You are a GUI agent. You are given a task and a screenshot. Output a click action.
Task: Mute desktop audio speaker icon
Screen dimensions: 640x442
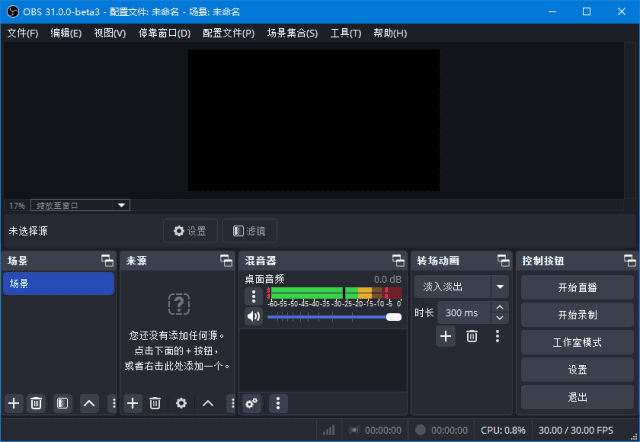[254, 316]
